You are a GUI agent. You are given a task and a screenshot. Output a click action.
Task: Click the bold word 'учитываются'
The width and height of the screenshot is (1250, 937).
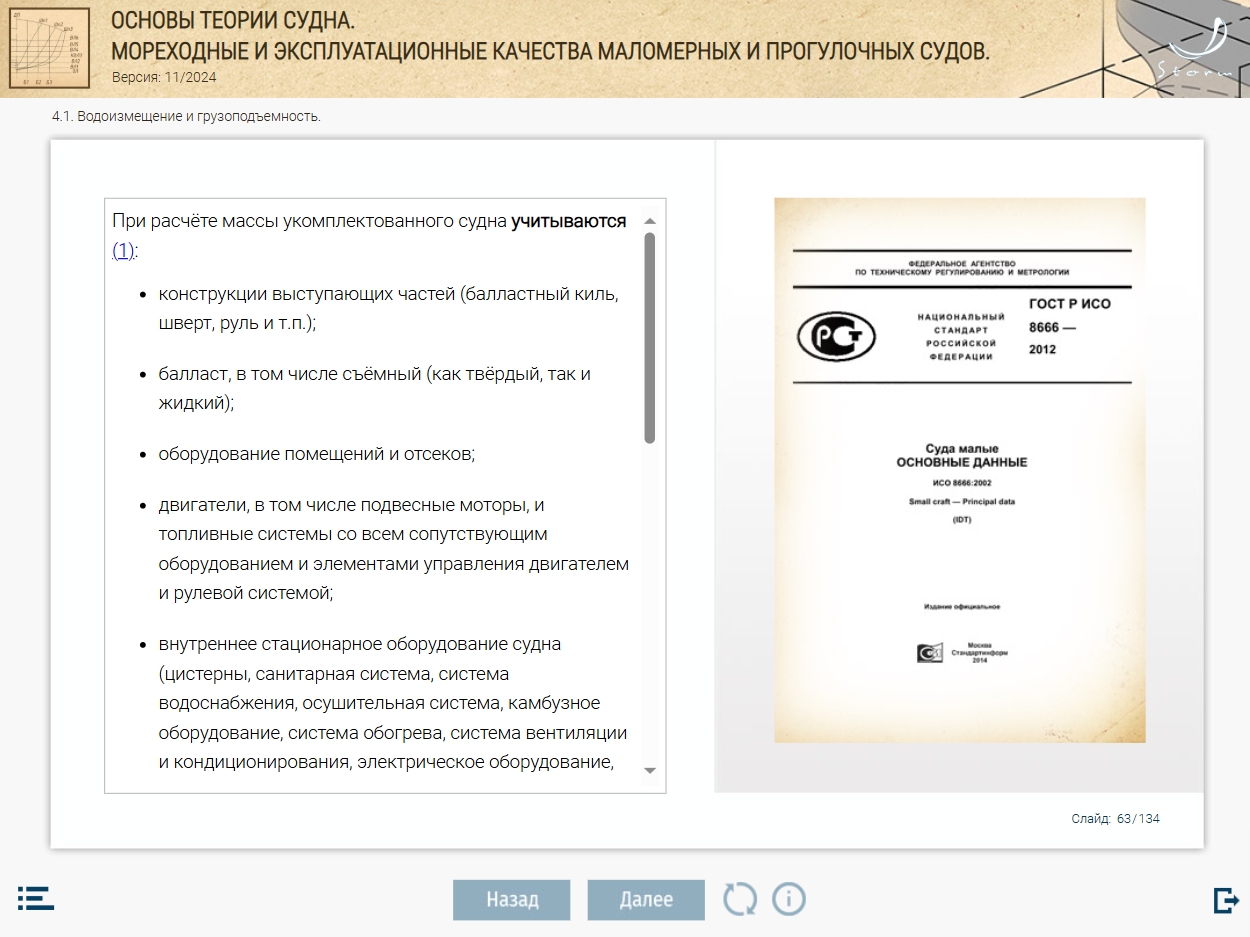569,221
